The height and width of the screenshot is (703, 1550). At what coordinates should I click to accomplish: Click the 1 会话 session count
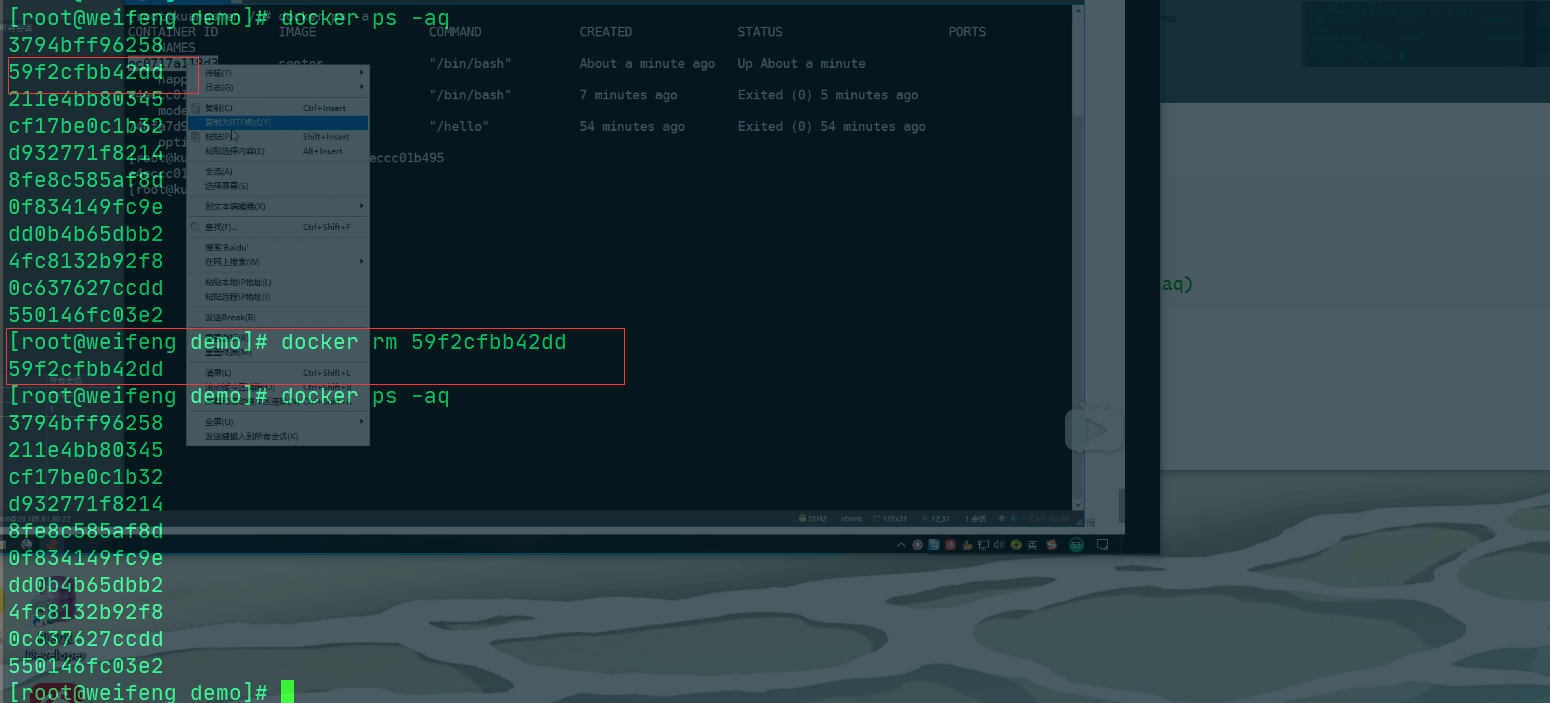976,518
